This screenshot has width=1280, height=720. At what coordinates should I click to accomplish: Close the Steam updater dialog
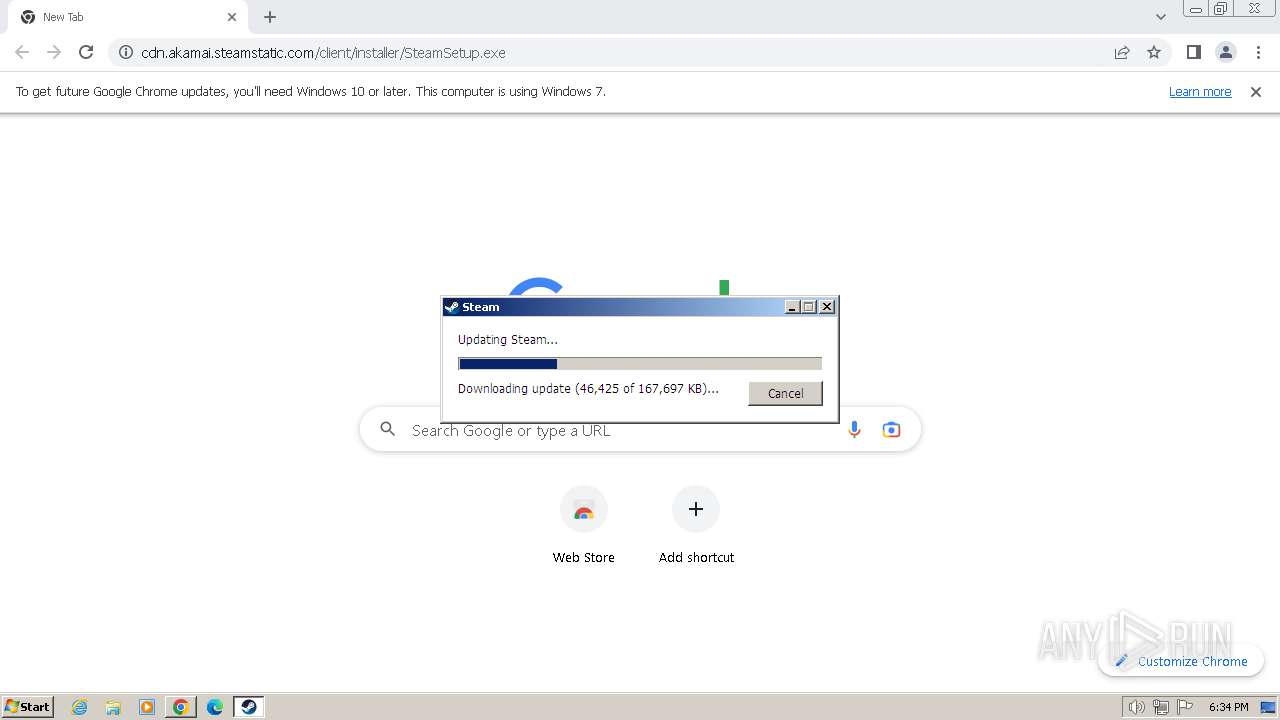tap(827, 307)
